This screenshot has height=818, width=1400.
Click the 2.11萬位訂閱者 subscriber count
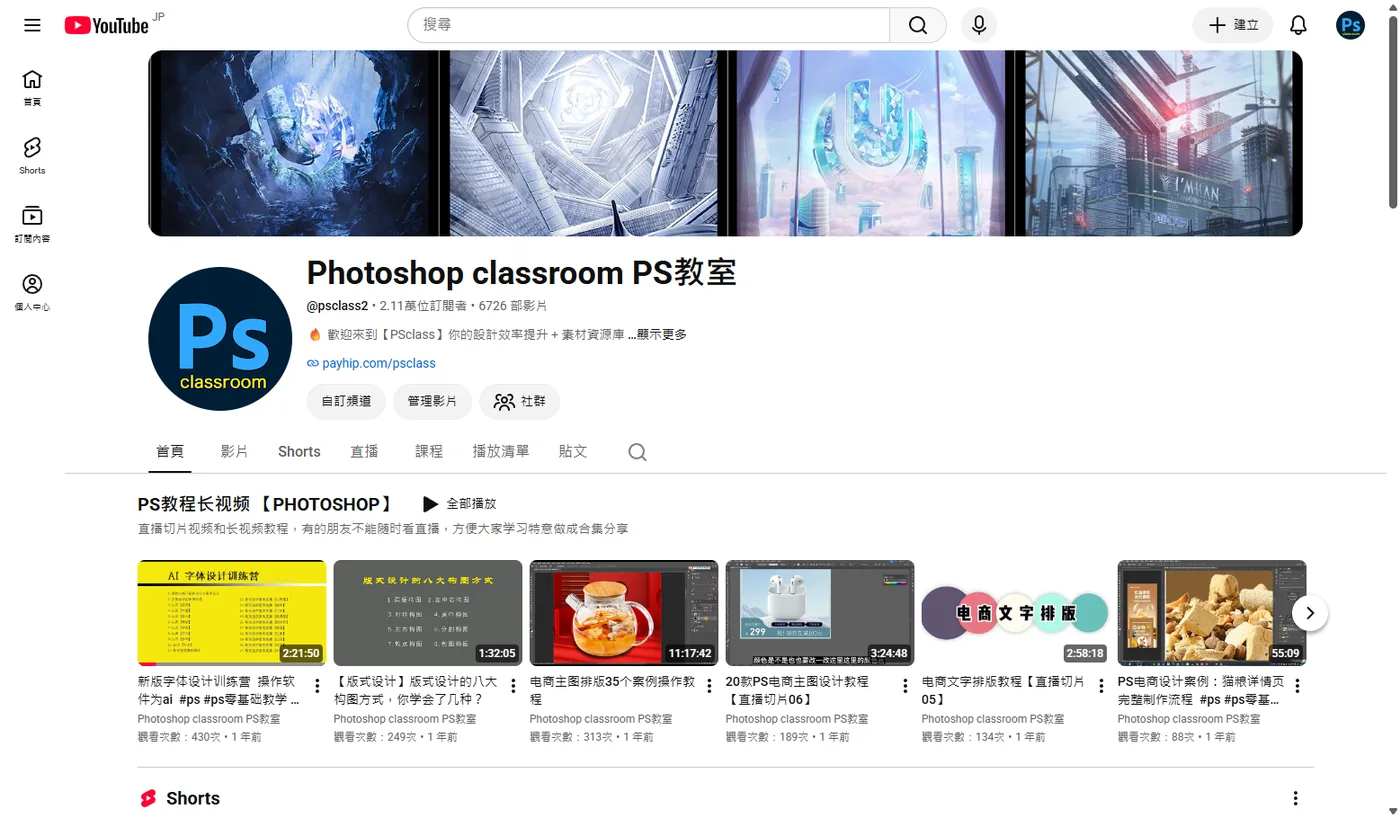425,306
